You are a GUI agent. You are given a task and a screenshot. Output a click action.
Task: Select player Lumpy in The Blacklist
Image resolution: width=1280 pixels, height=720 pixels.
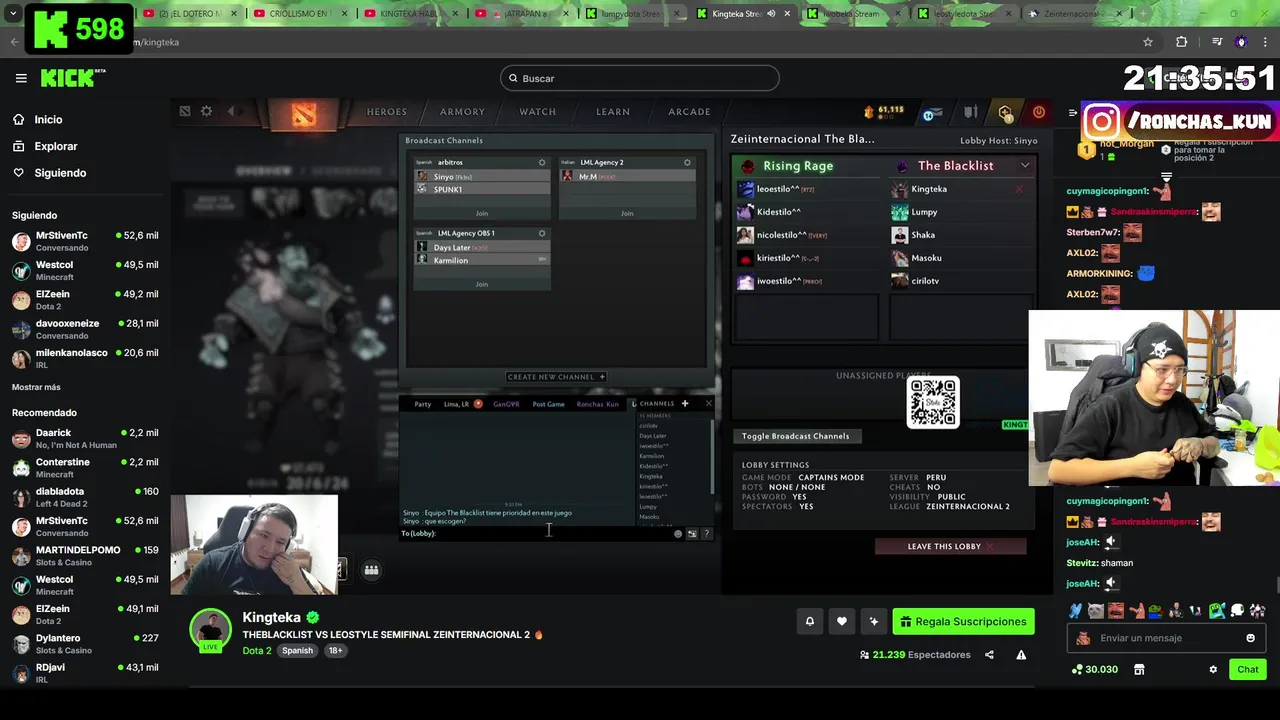[960, 212]
